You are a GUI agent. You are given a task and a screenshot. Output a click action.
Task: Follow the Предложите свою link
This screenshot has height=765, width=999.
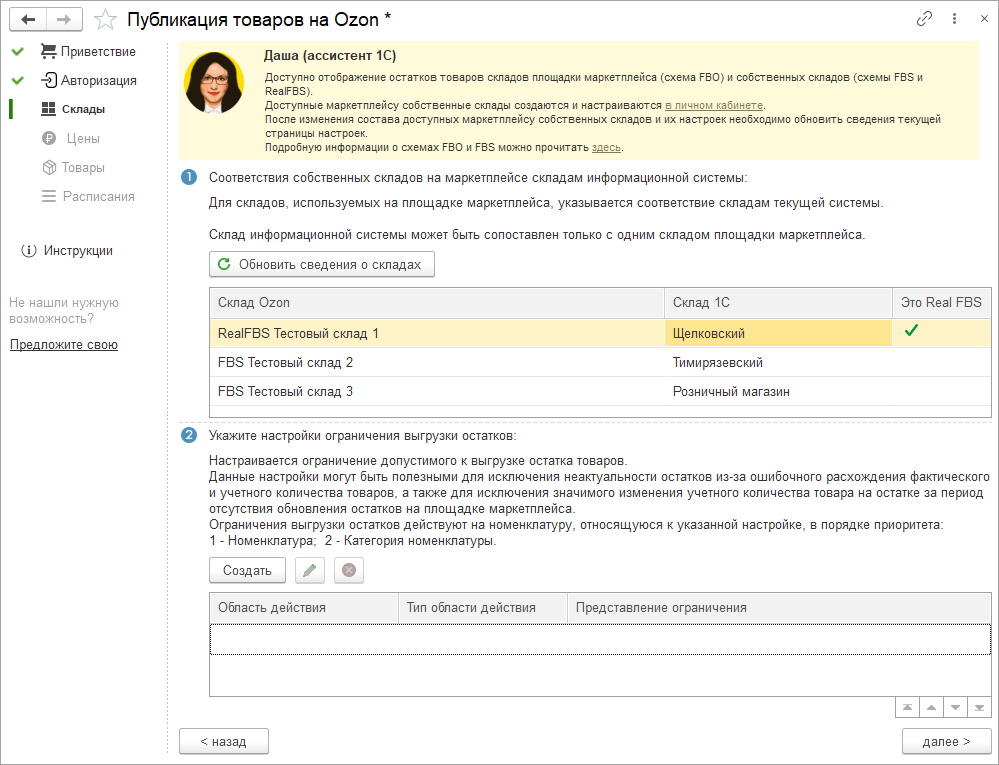click(x=64, y=345)
